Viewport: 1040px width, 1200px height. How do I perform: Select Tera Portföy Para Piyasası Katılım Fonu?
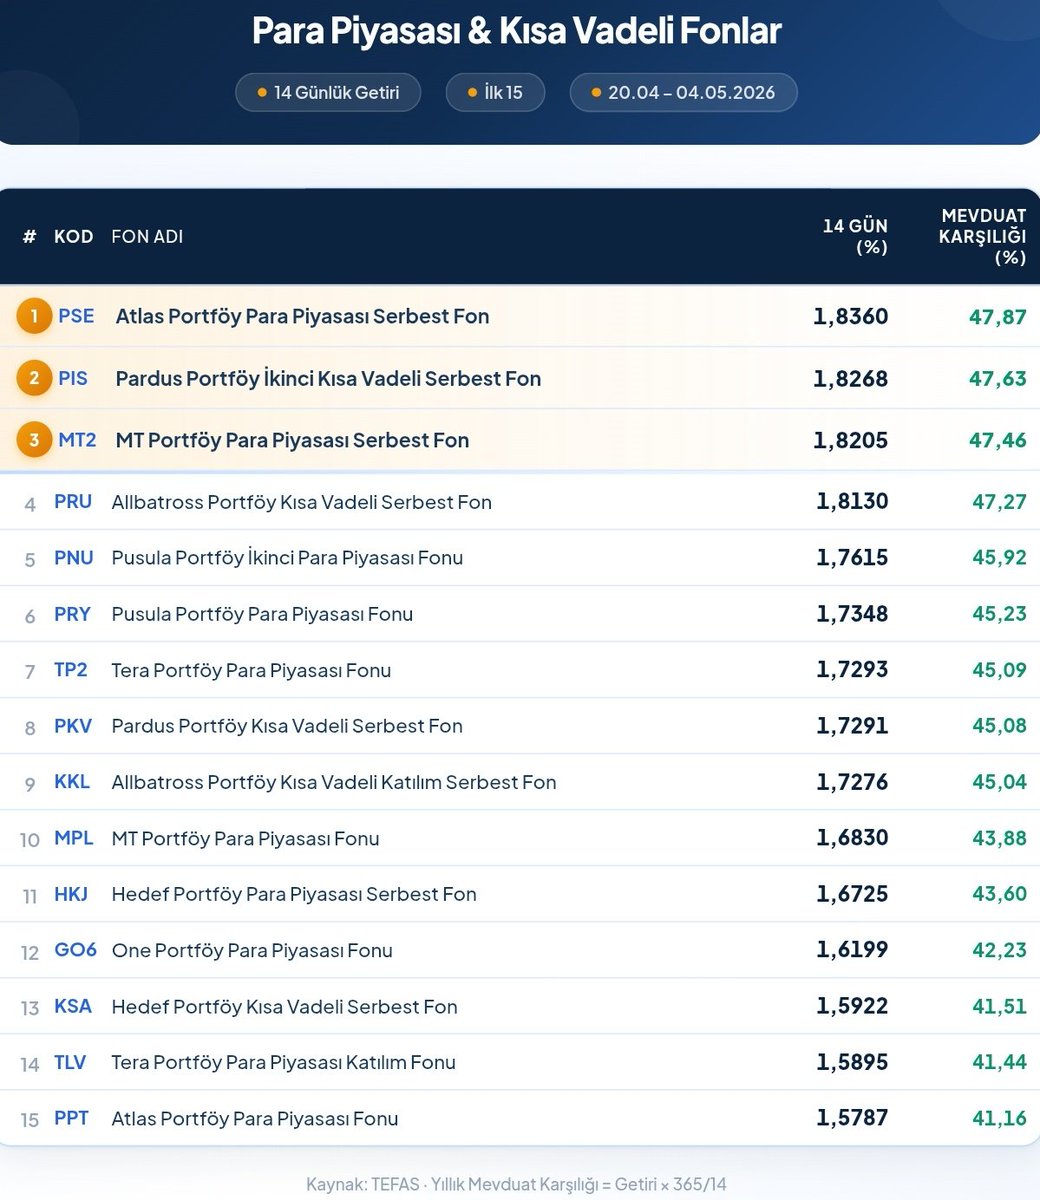point(284,1063)
